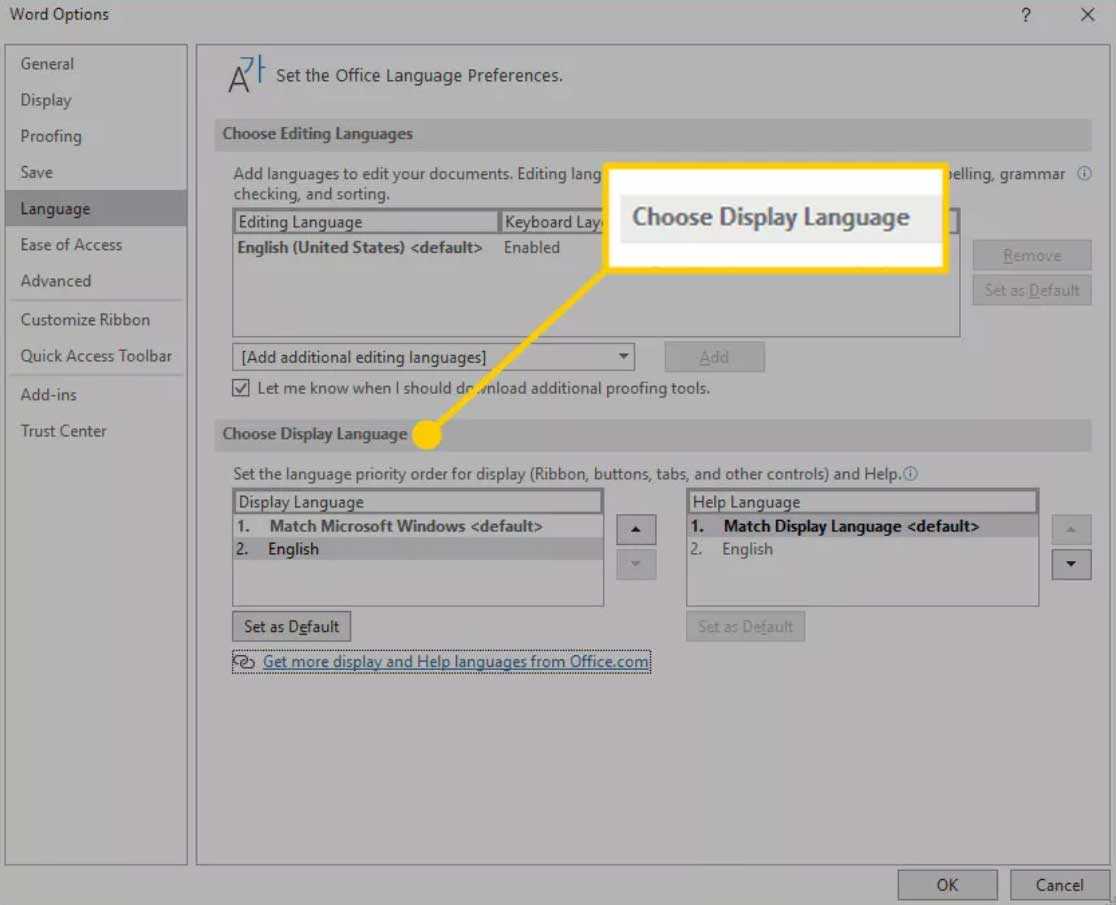The image size is (1116, 905).
Task: Move Help language down with arrow button
Action: (1071, 564)
